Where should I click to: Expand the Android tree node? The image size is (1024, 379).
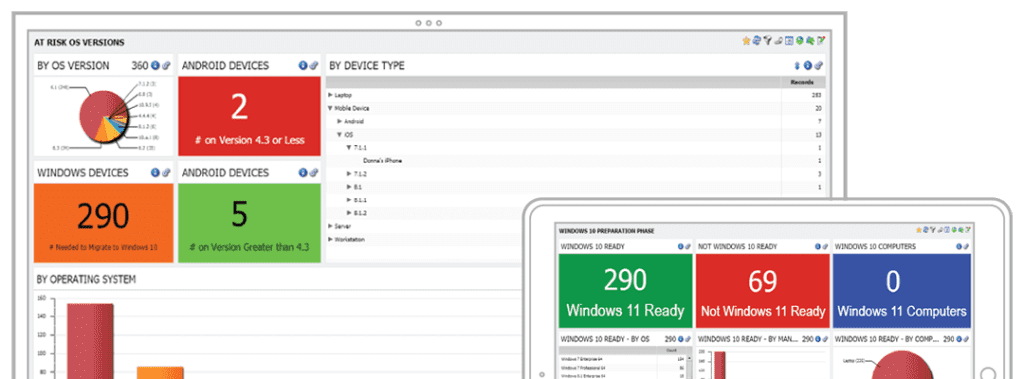340,121
